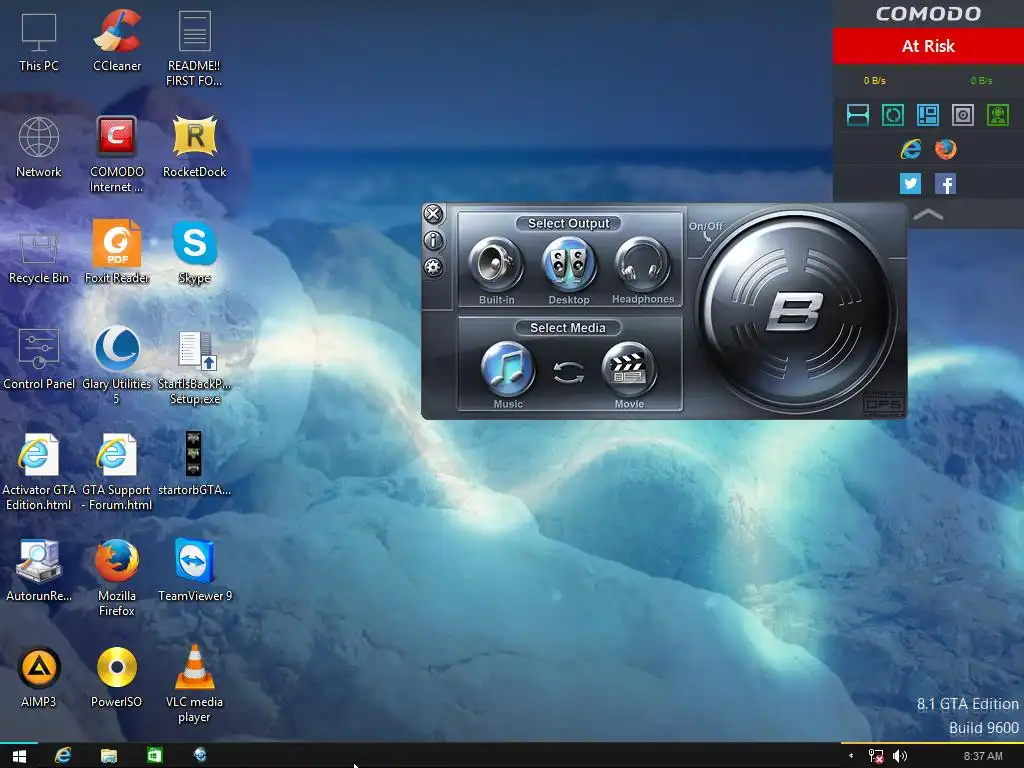This screenshot has width=1024, height=768.
Task: Select the StartIsBack Setup.exe file
Action: tap(194, 367)
